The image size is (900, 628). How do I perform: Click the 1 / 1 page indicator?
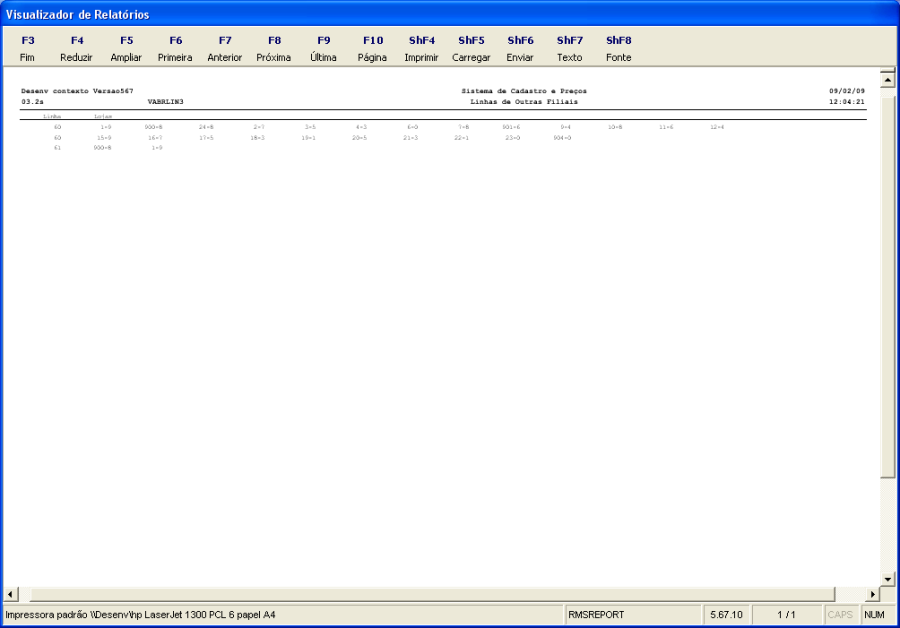pyautogui.click(x=786, y=615)
